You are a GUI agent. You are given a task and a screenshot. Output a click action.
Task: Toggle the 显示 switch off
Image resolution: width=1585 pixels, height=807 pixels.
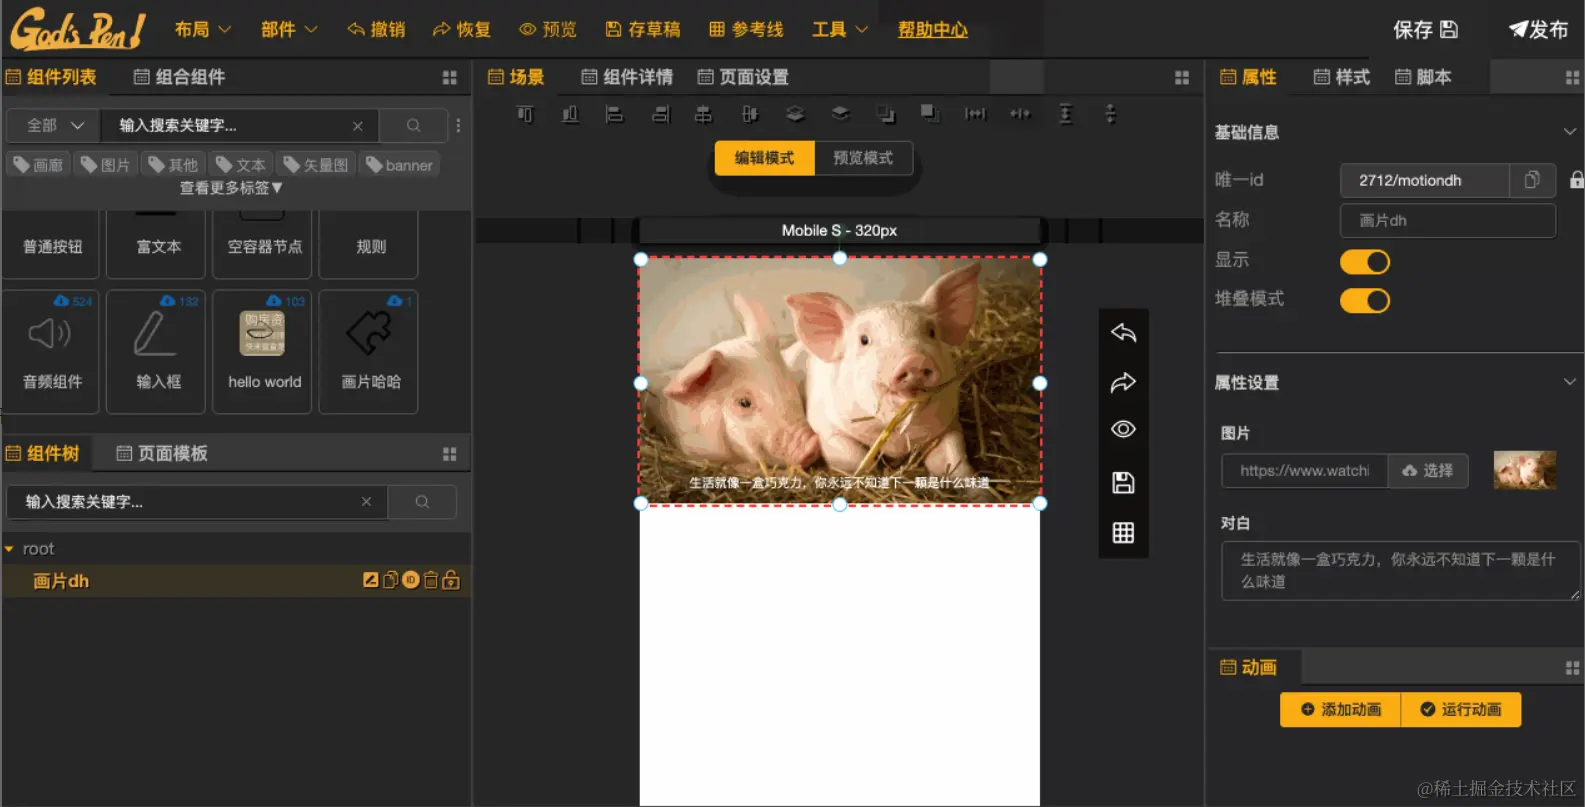[1364, 262]
